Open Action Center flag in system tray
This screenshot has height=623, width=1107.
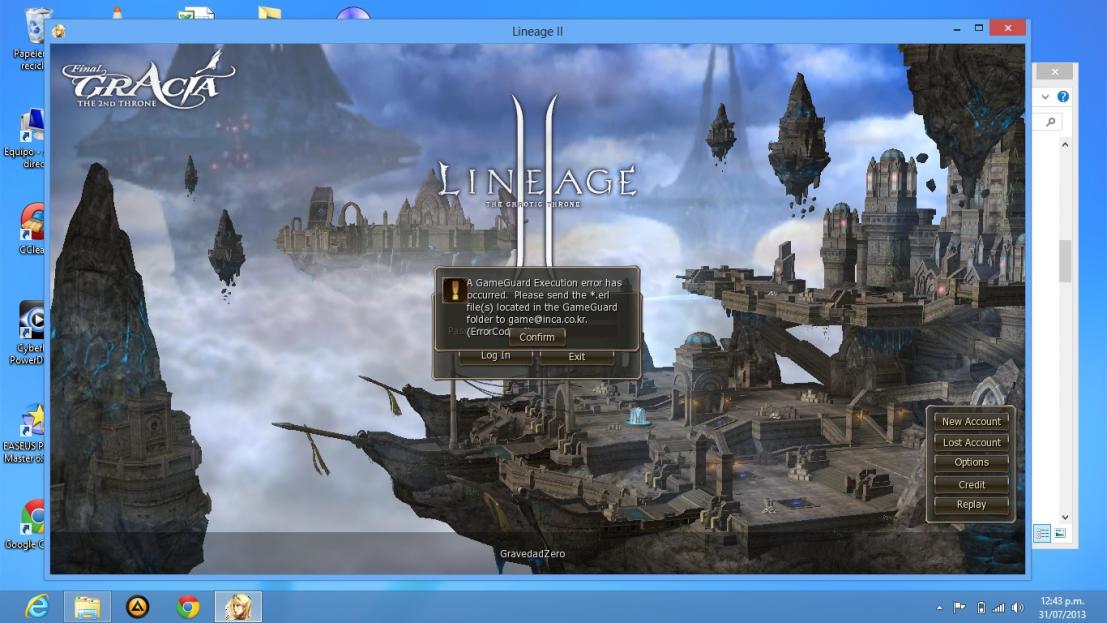pyautogui.click(x=959, y=607)
